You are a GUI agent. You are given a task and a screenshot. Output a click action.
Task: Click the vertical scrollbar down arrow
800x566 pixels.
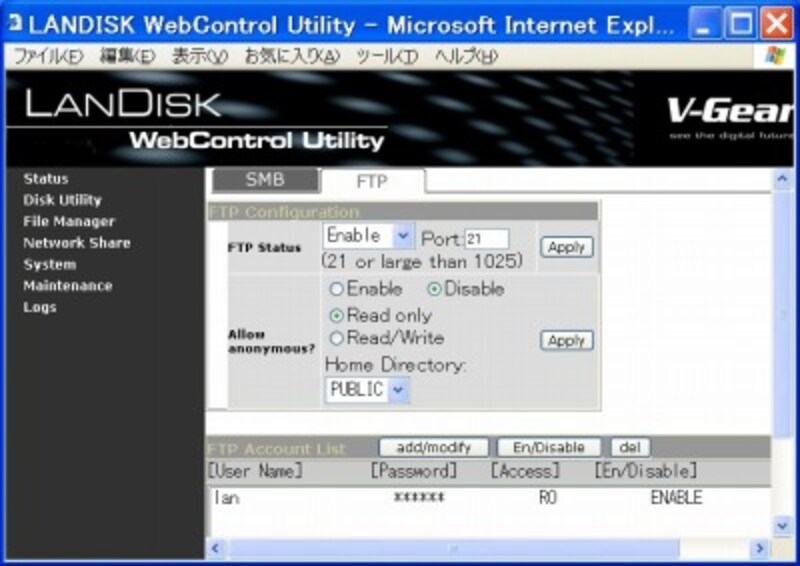pos(782,526)
